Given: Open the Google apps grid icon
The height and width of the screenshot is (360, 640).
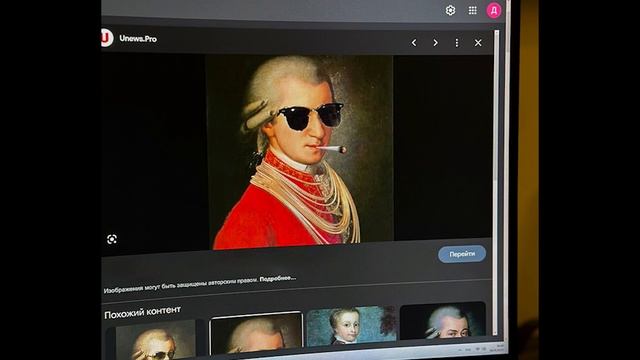Looking at the screenshot, I should click(x=472, y=10).
